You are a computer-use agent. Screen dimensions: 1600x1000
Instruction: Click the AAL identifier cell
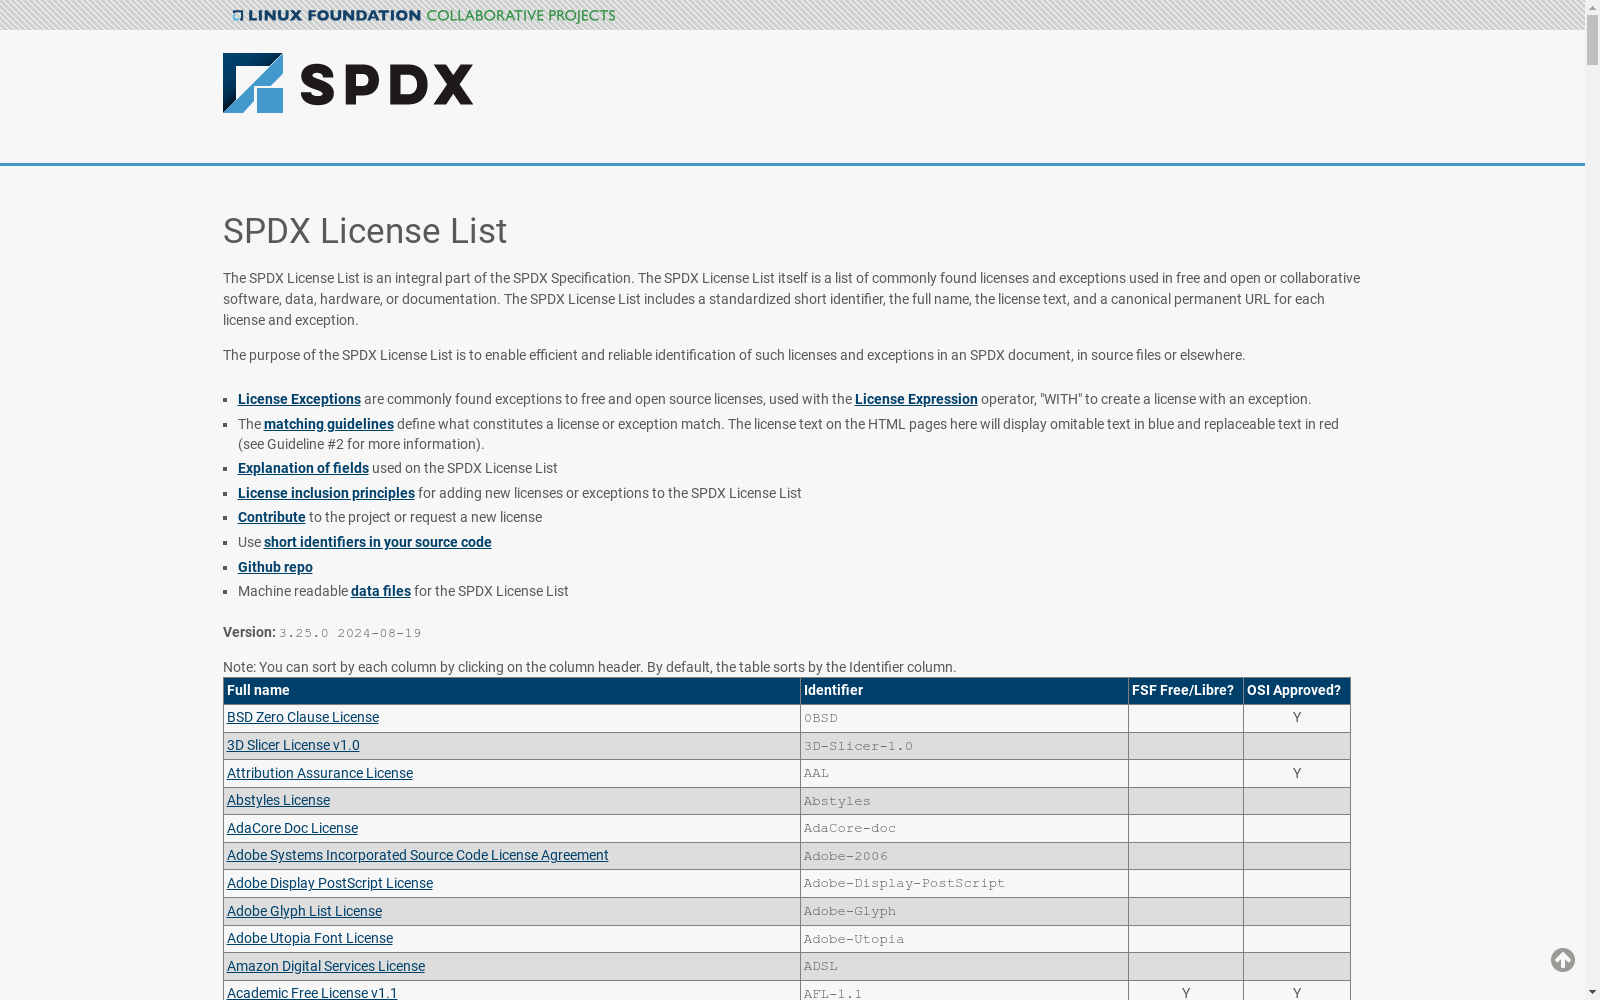pos(964,773)
